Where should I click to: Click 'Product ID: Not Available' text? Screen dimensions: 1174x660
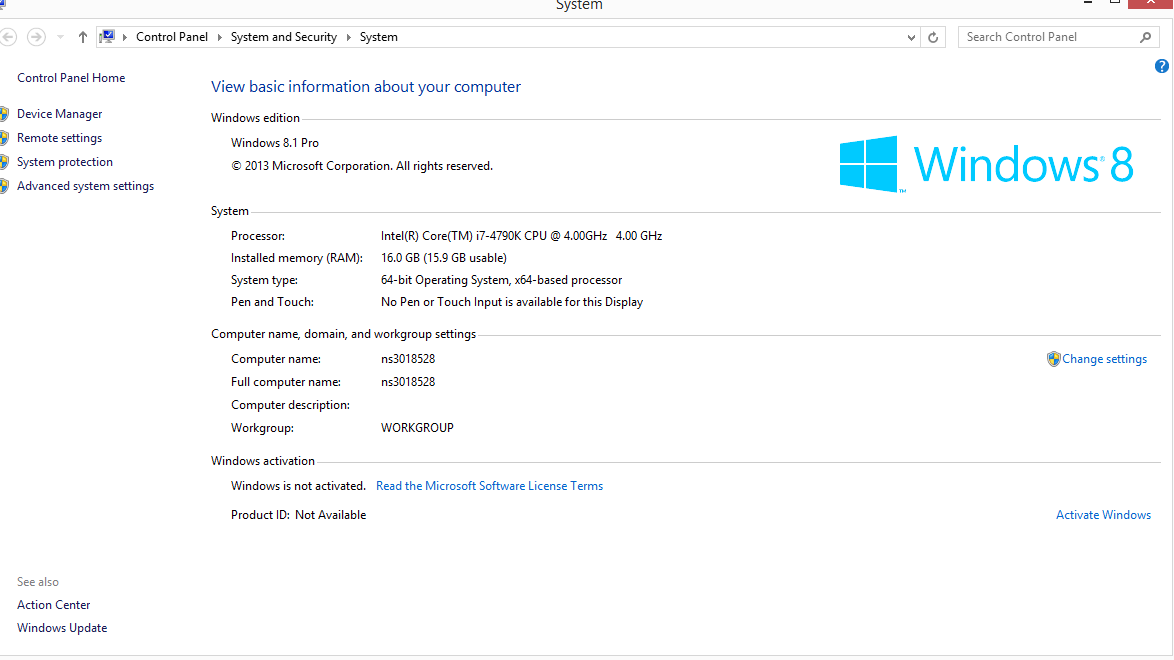299,515
